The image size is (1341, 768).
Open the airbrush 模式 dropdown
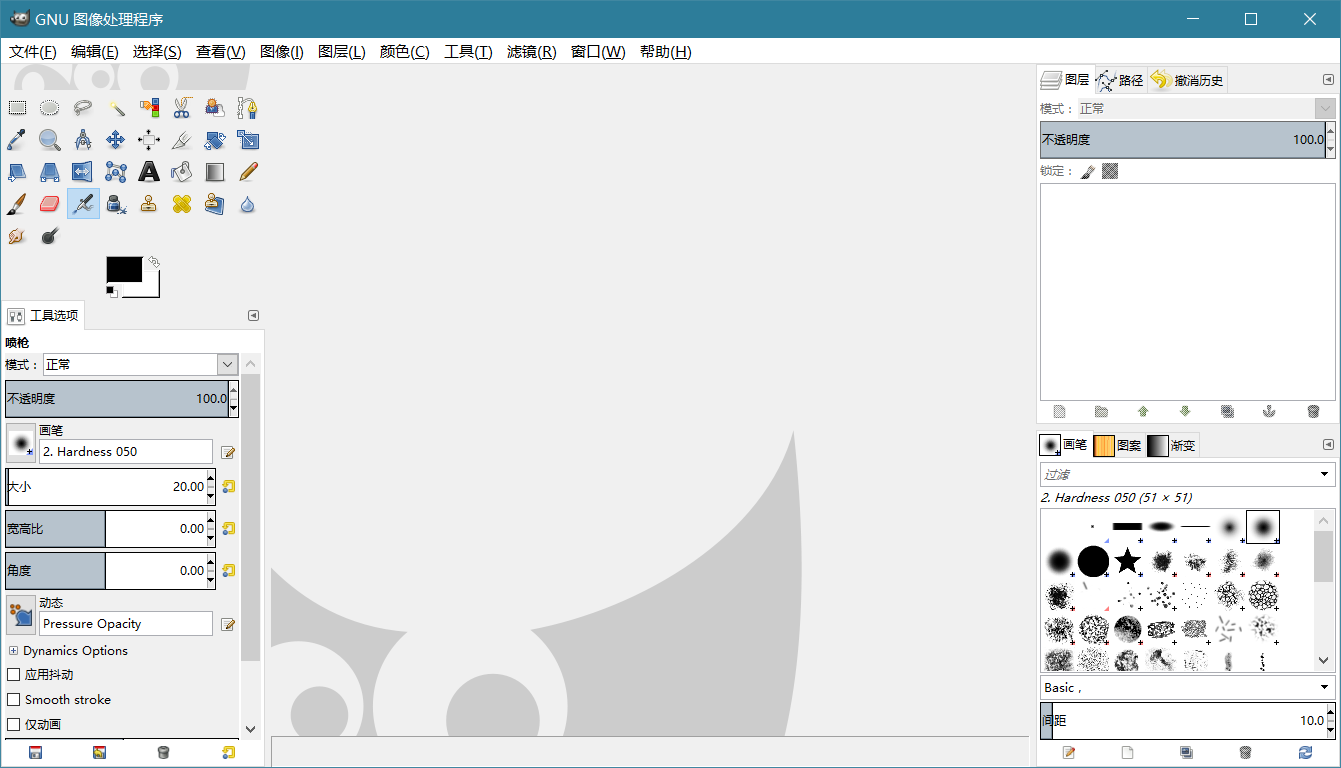click(x=227, y=364)
